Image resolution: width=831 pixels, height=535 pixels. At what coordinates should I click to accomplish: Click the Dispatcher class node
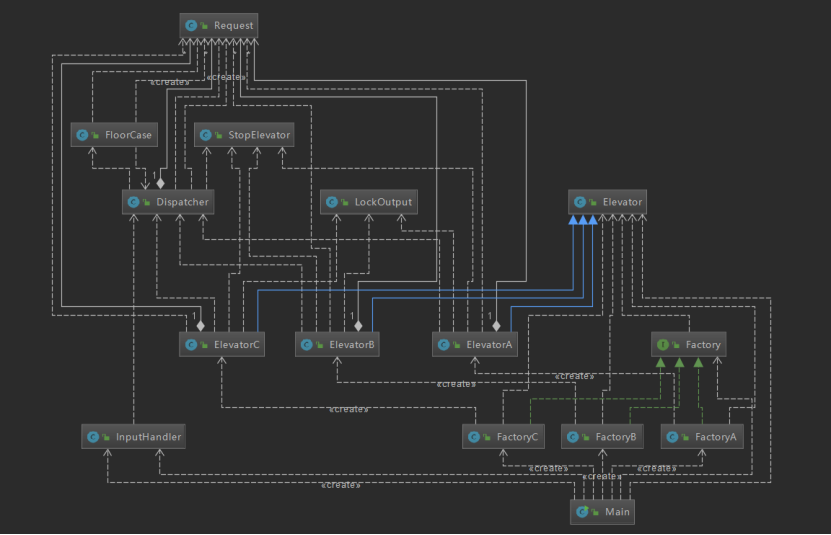(168, 202)
